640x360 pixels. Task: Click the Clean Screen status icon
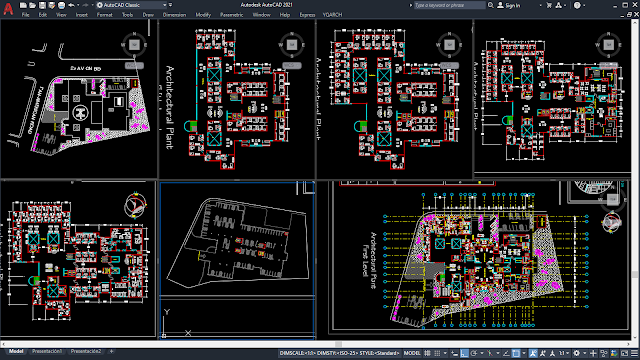coord(624,353)
